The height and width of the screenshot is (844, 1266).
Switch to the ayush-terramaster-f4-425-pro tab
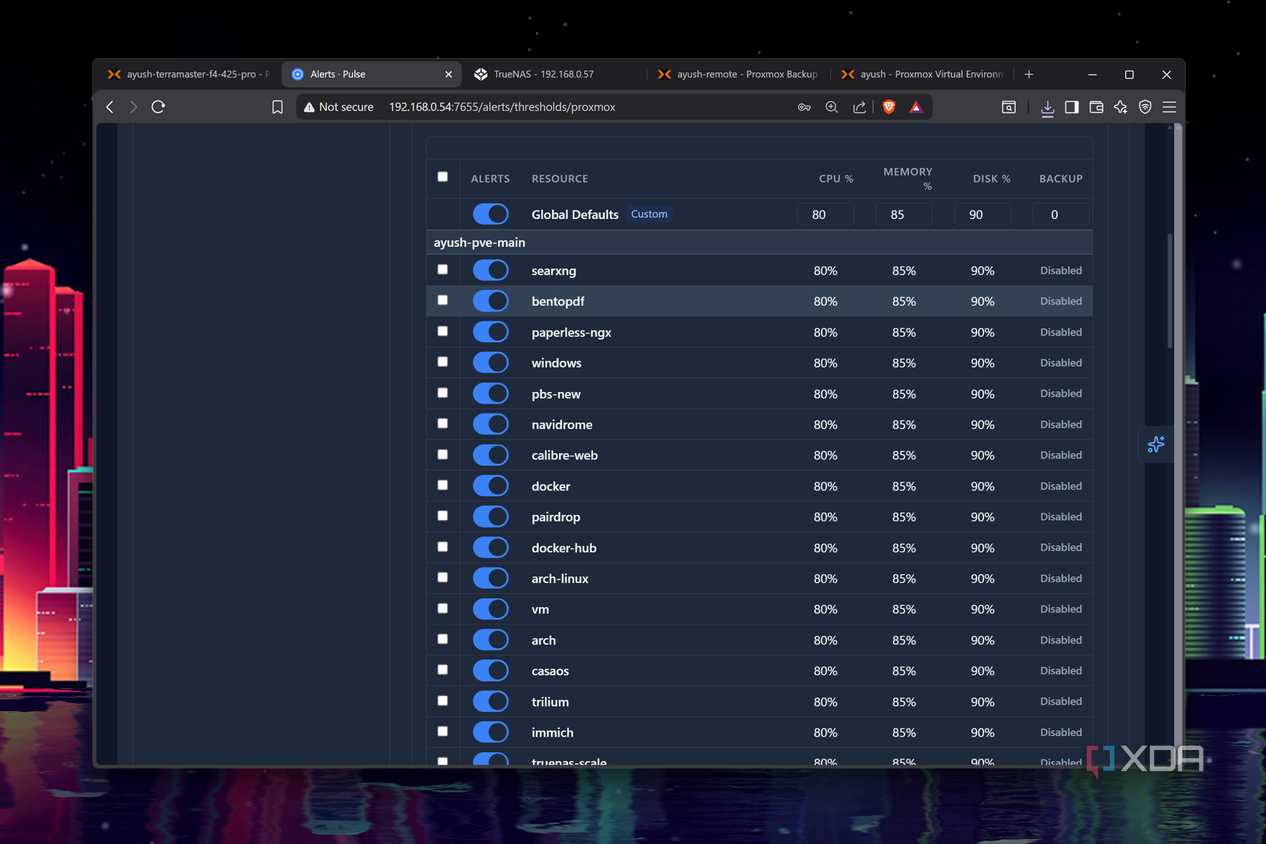tap(188, 74)
